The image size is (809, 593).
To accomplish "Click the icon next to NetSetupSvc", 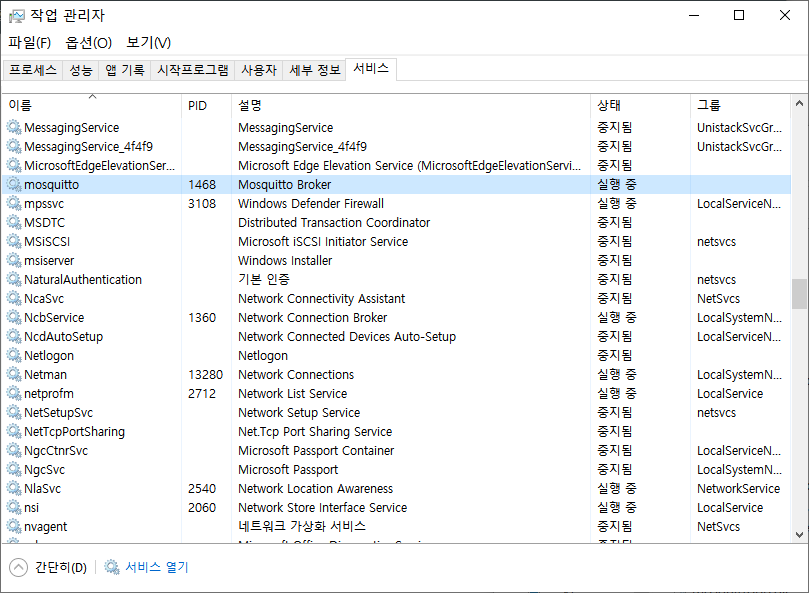I will [14, 412].
